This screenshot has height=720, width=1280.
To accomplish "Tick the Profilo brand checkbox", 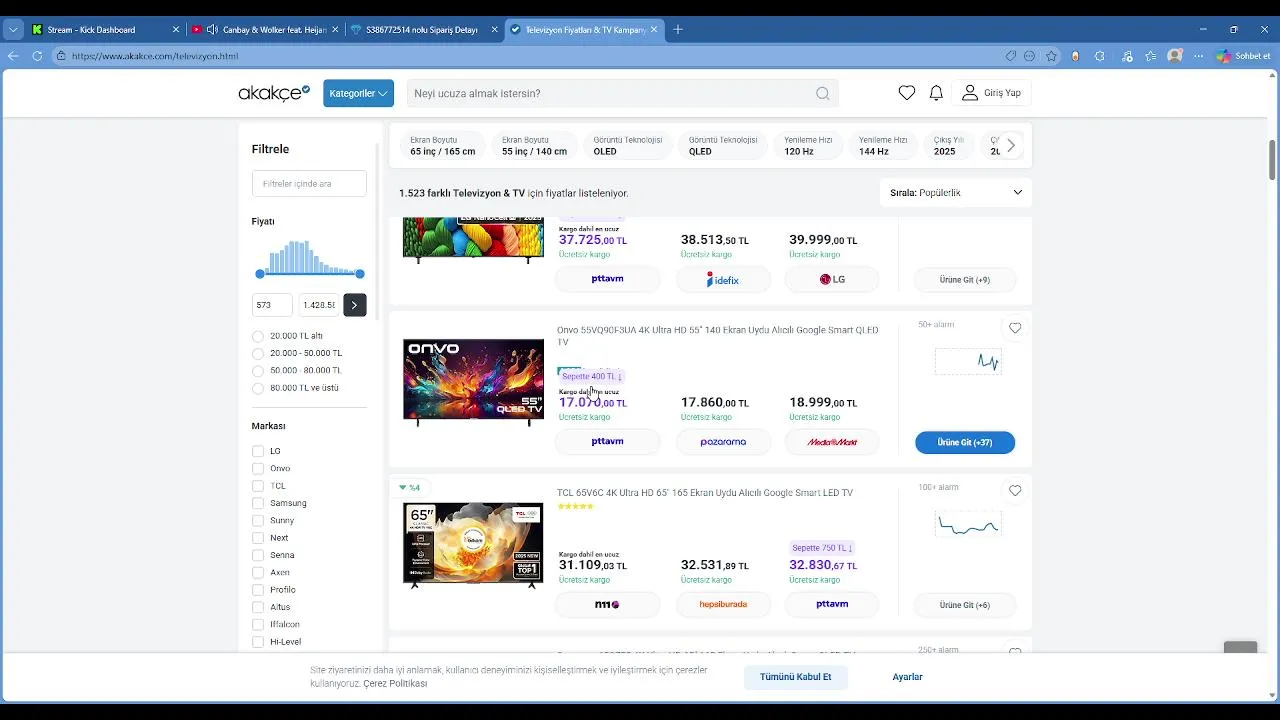I will [x=258, y=590].
